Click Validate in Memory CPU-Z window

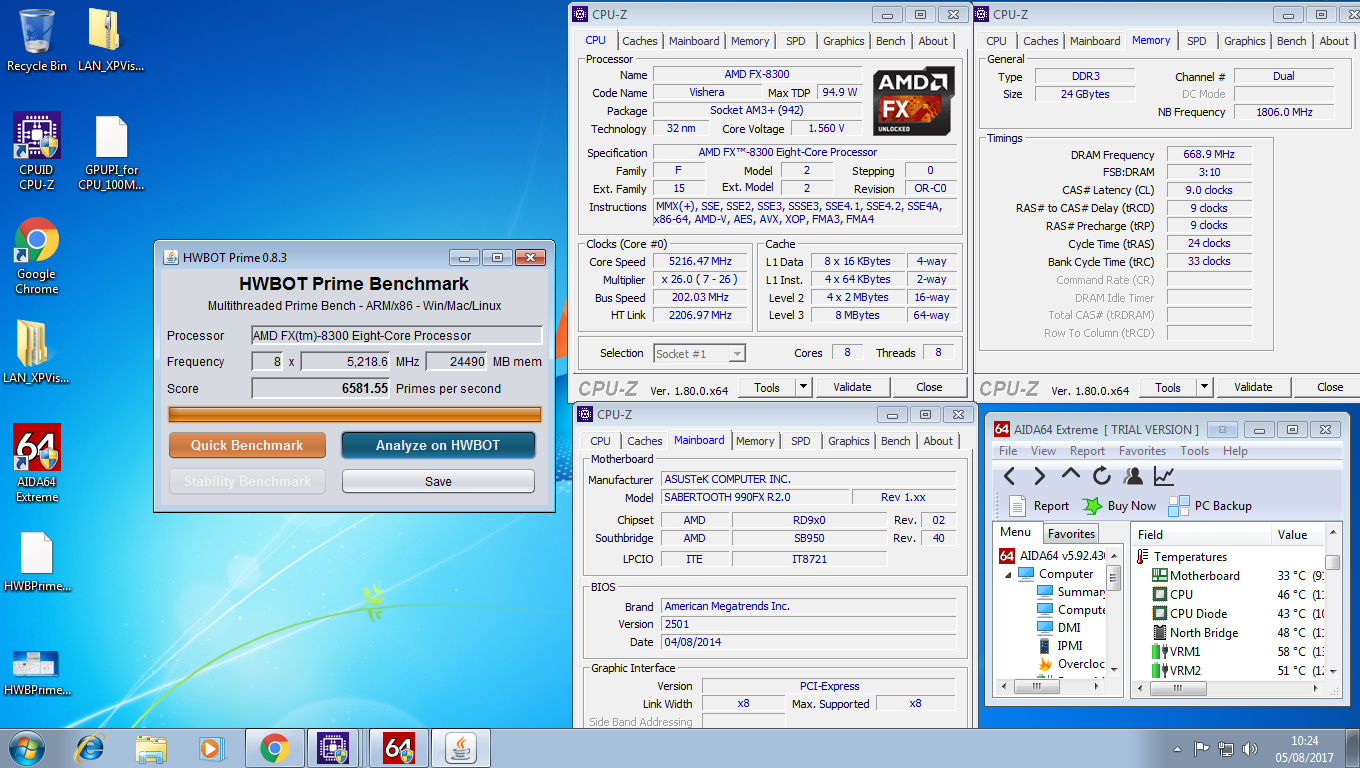pyautogui.click(x=1253, y=387)
